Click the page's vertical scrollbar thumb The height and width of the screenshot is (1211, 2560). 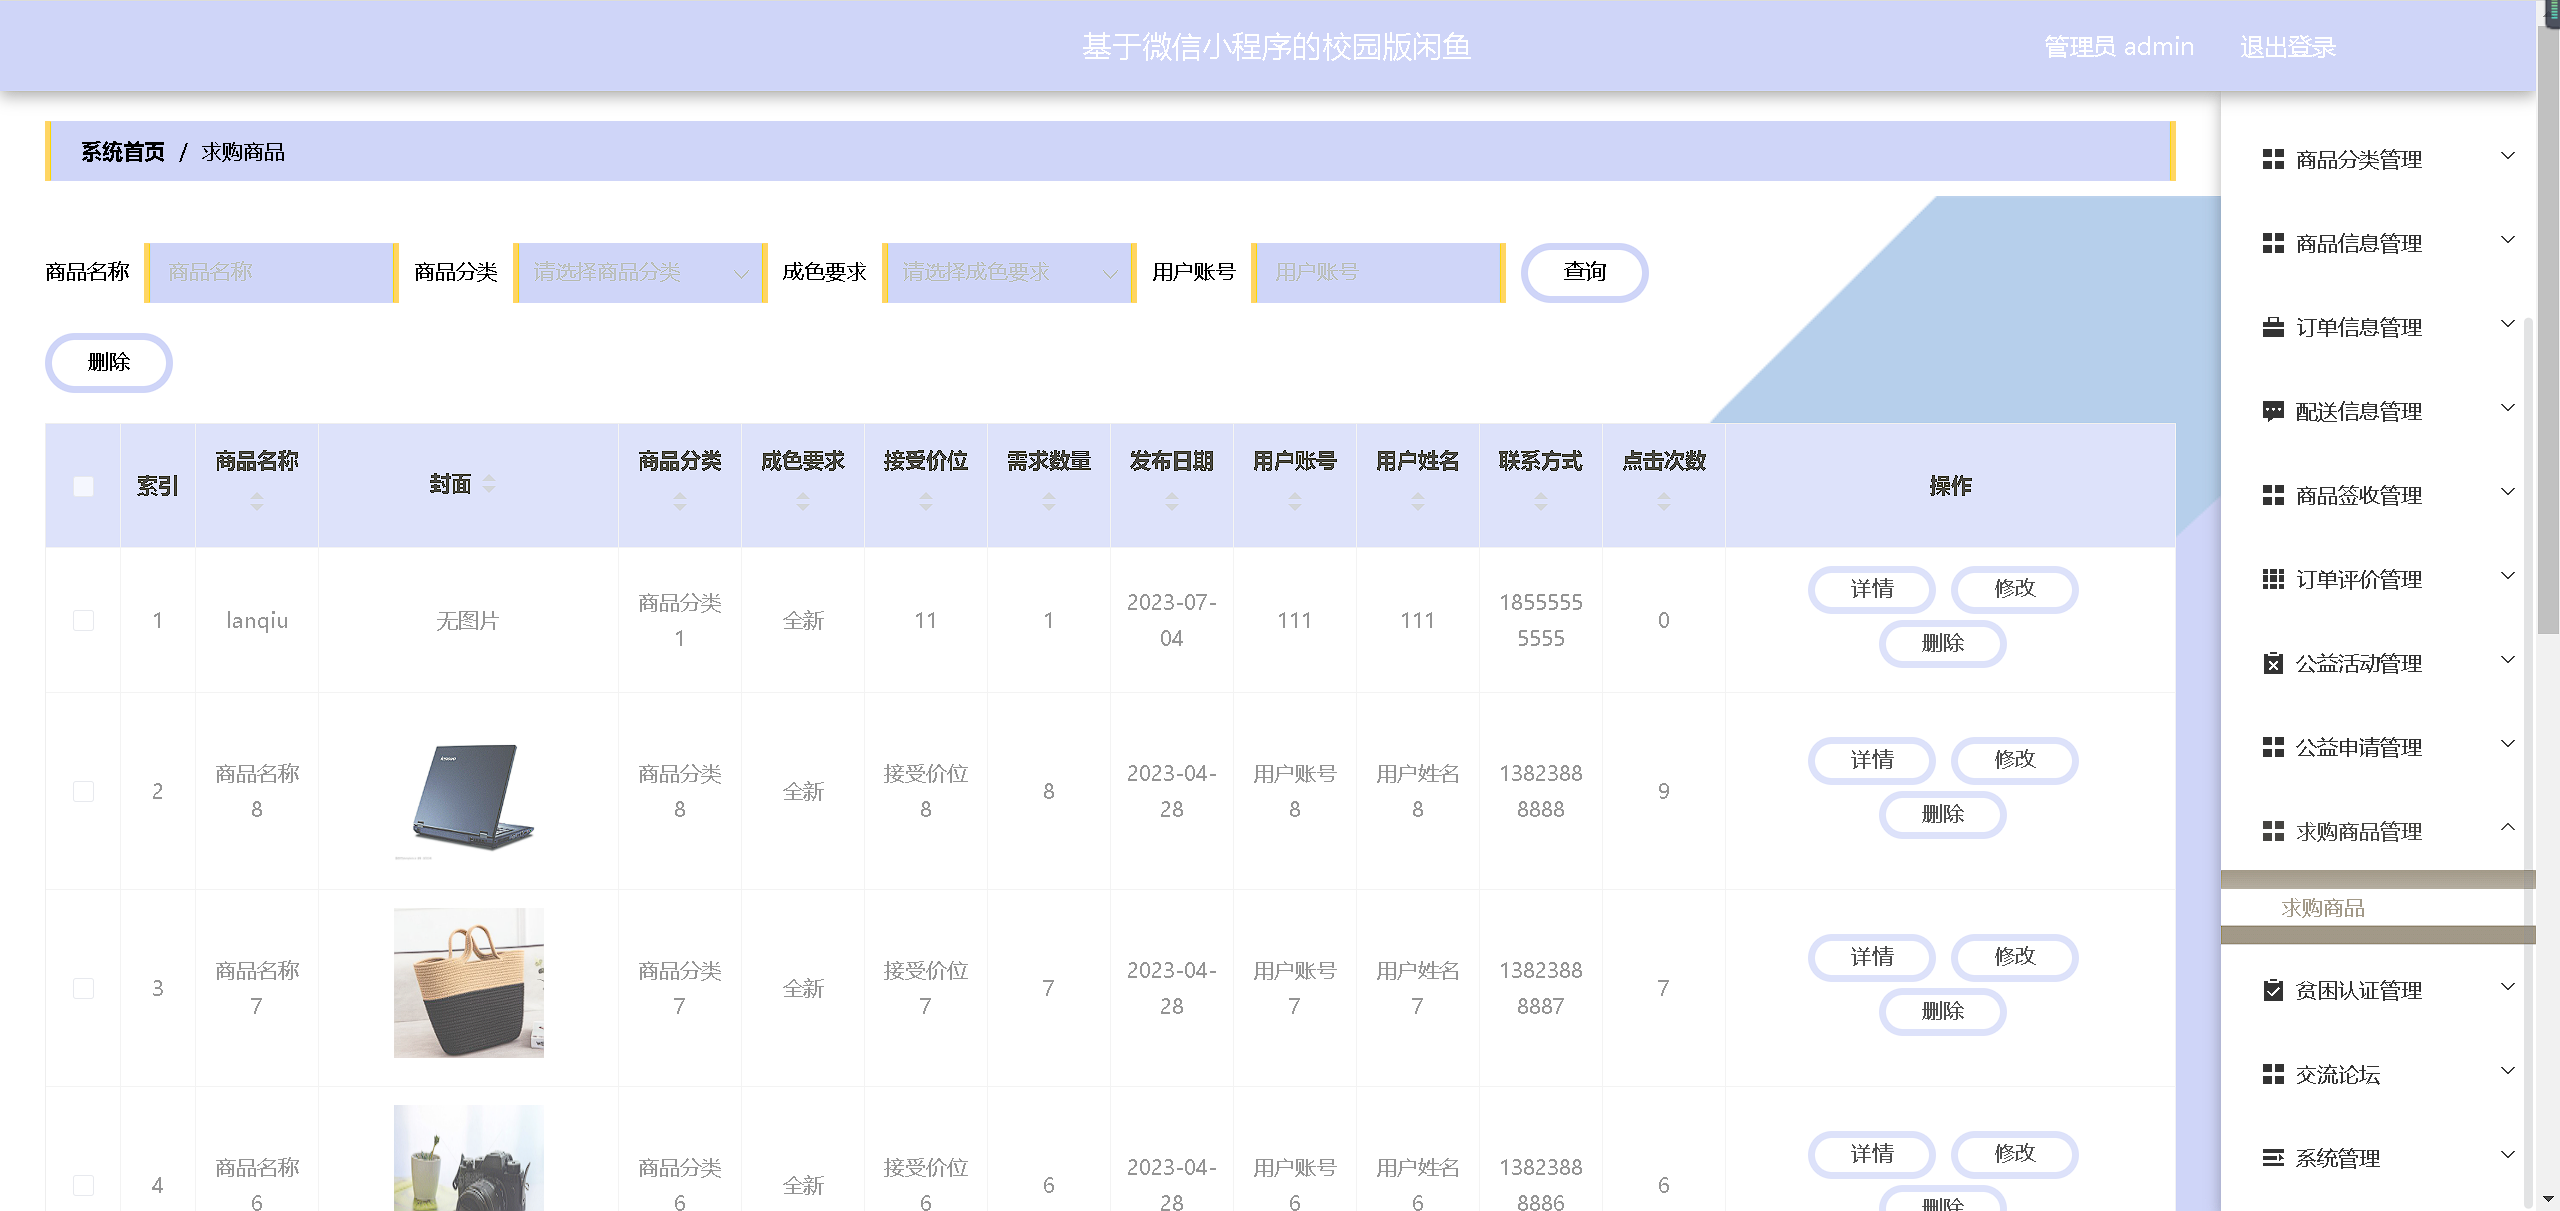click(2549, 330)
